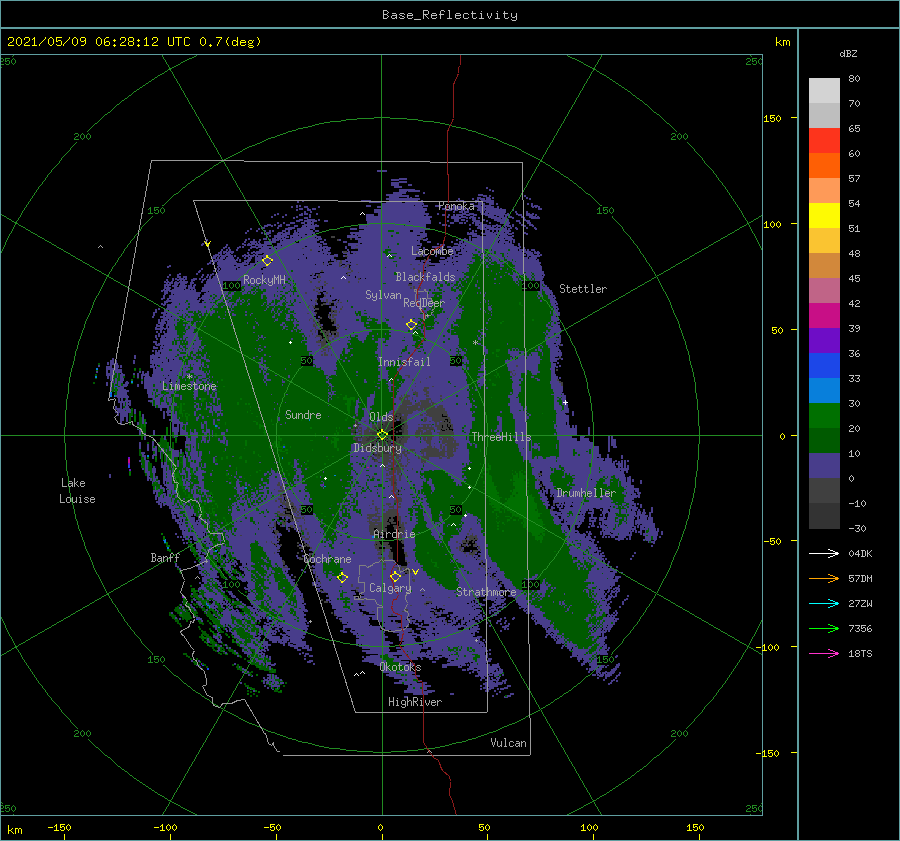Image resolution: width=900 pixels, height=841 pixels.
Task: Click the 18TS legend text
Action: click(860, 653)
